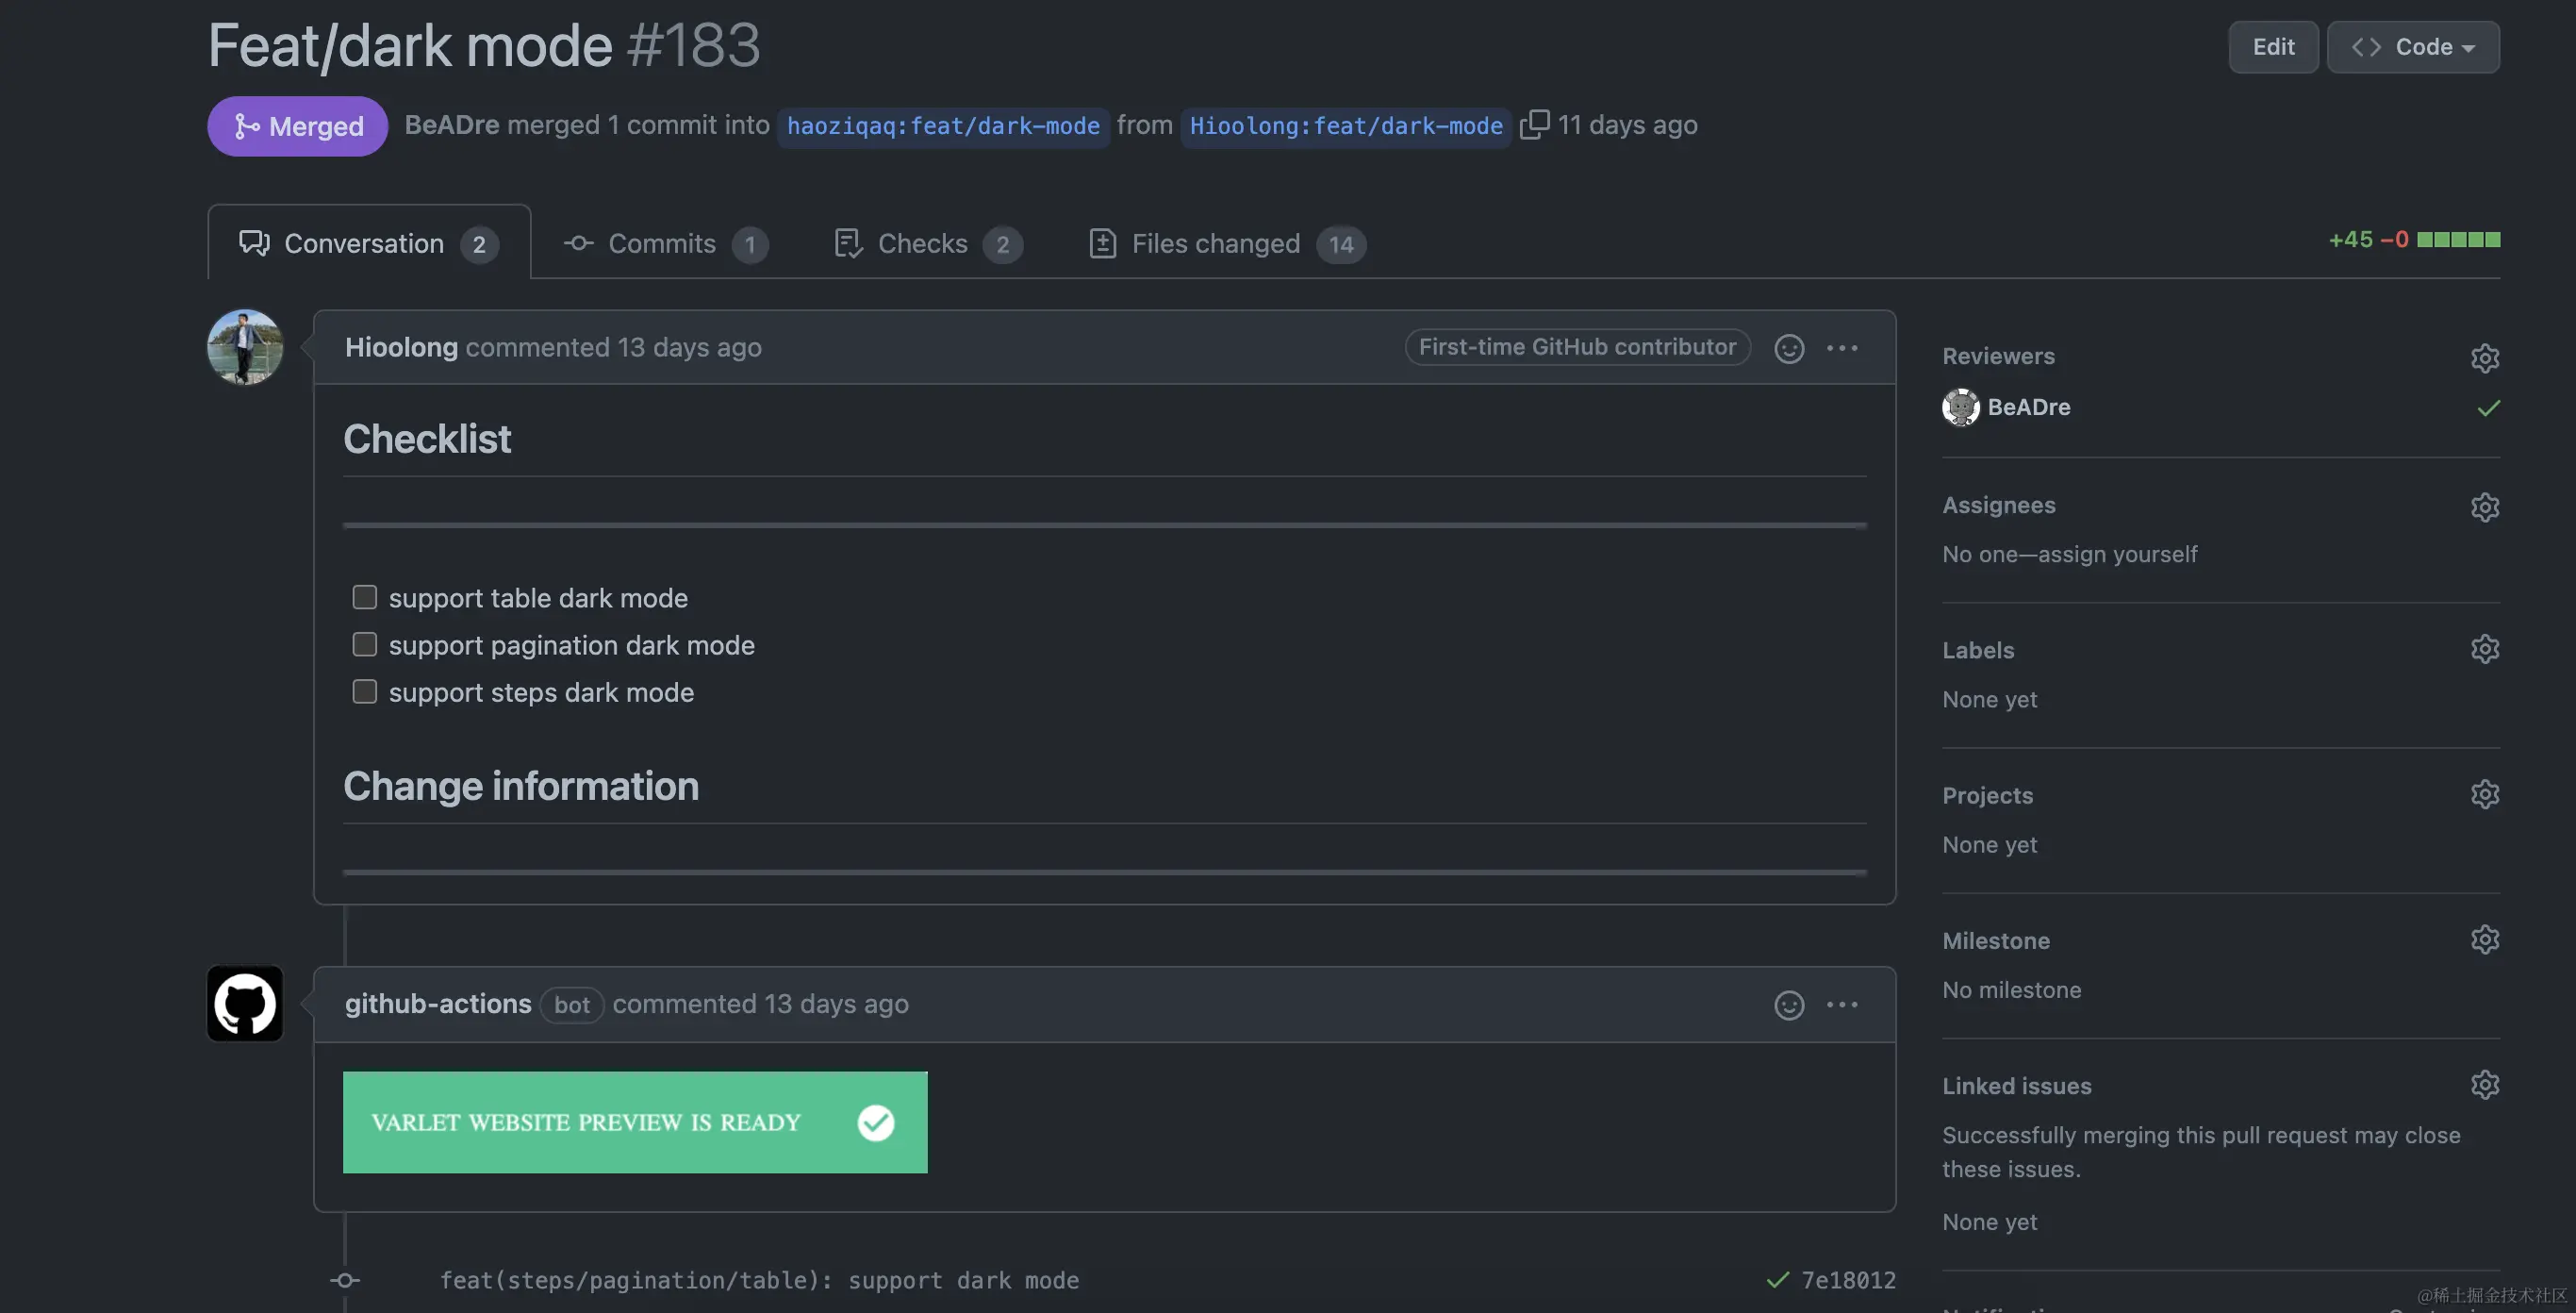
Task: Open Reviewers settings gear
Action: (2485, 358)
